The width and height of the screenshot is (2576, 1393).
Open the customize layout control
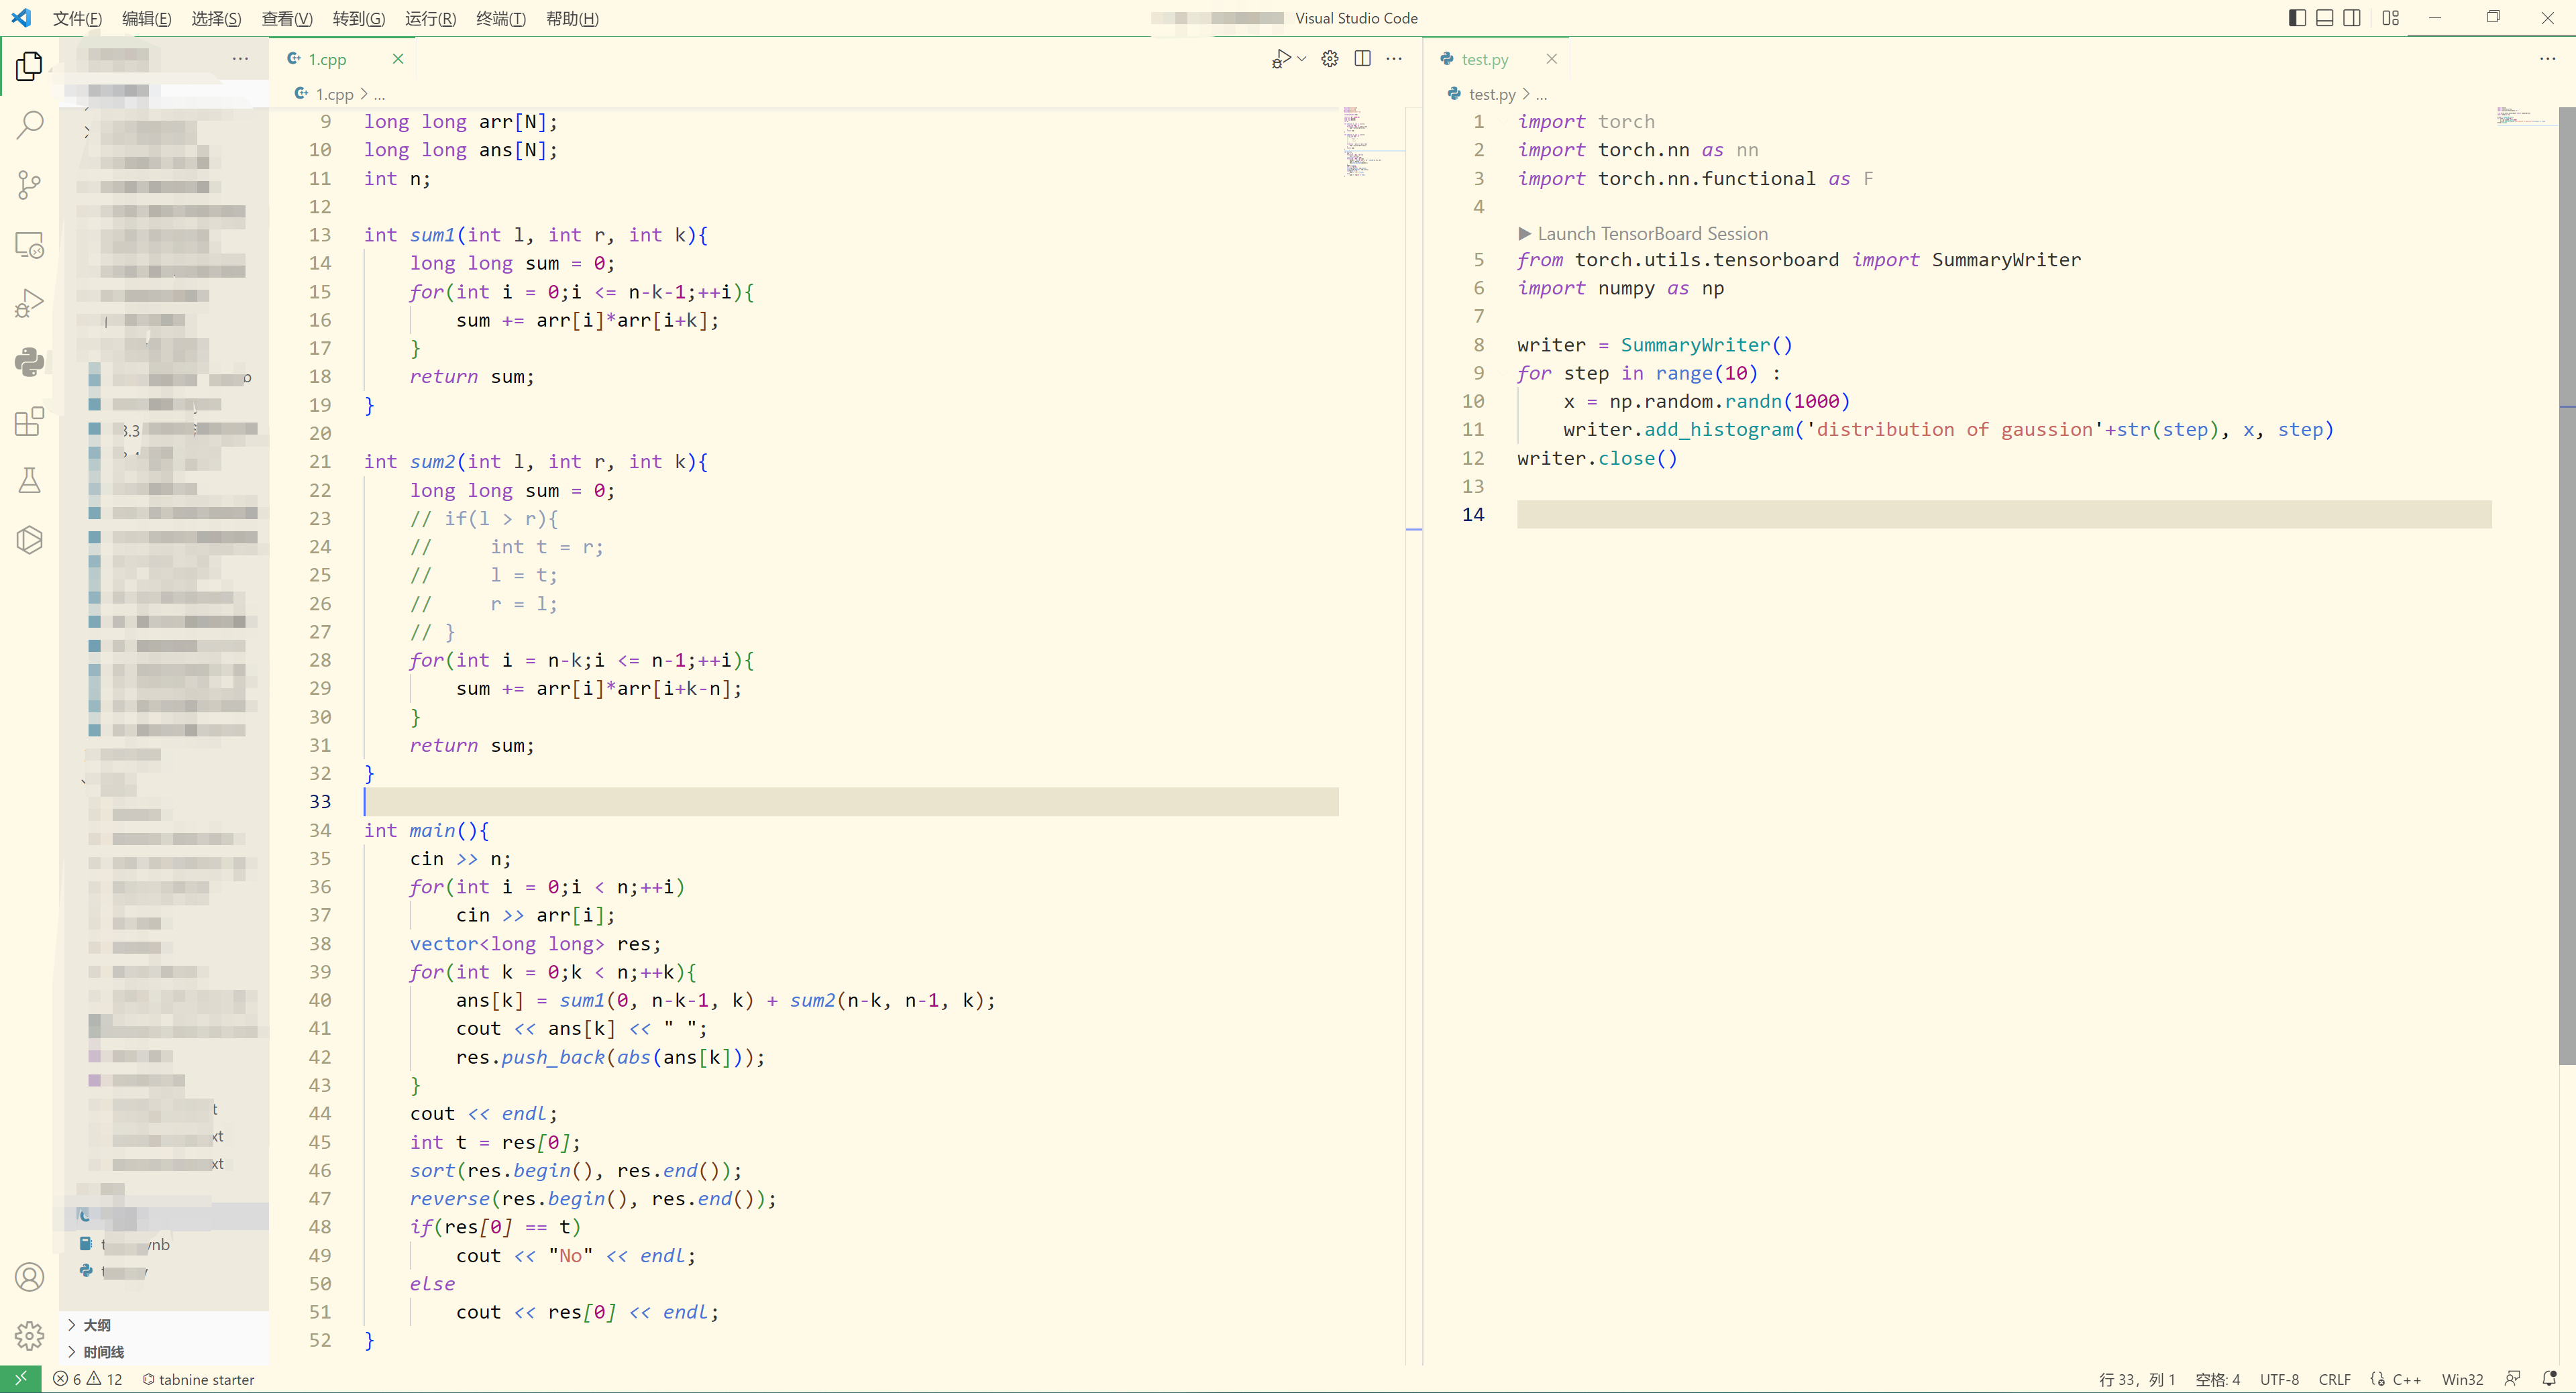[x=2391, y=18]
